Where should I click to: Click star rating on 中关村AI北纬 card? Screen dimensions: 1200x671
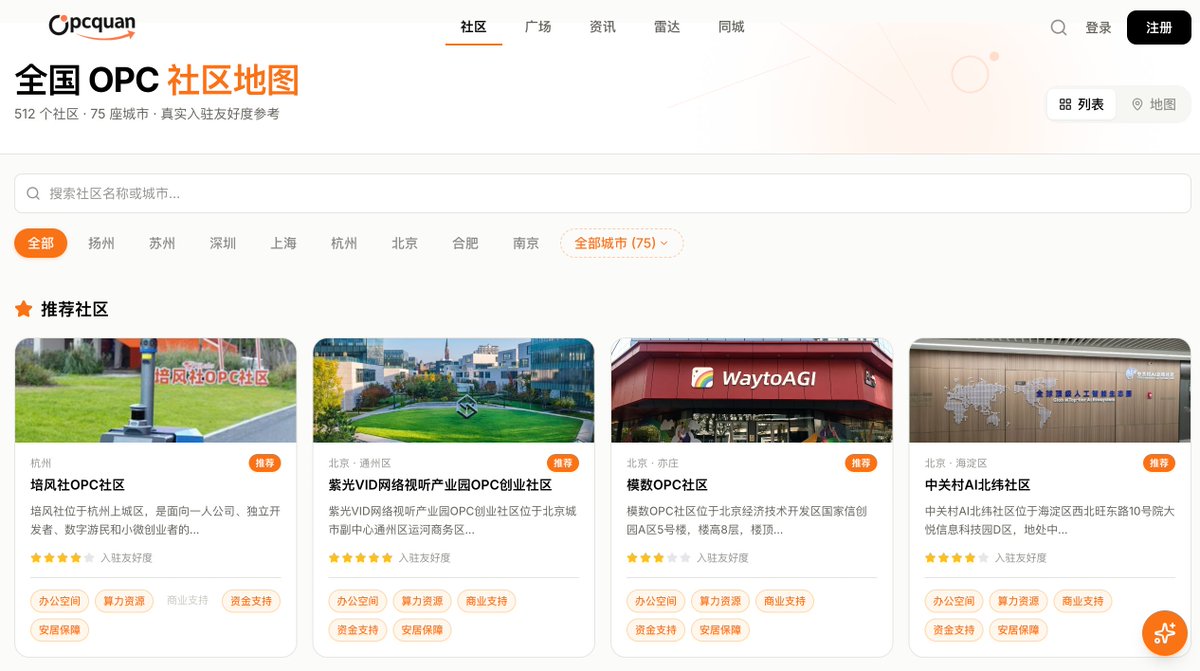pyautogui.click(x=957, y=558)
